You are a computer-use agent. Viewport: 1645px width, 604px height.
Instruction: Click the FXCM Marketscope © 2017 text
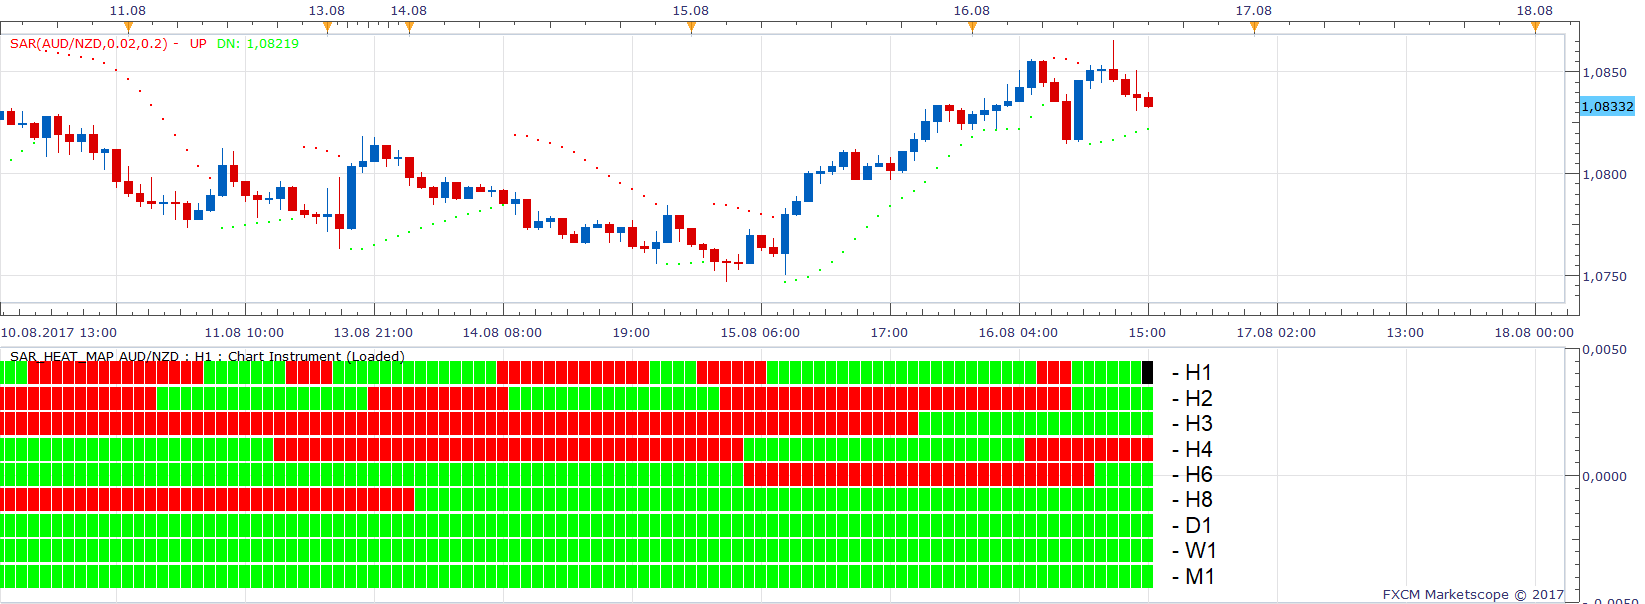1473,594
